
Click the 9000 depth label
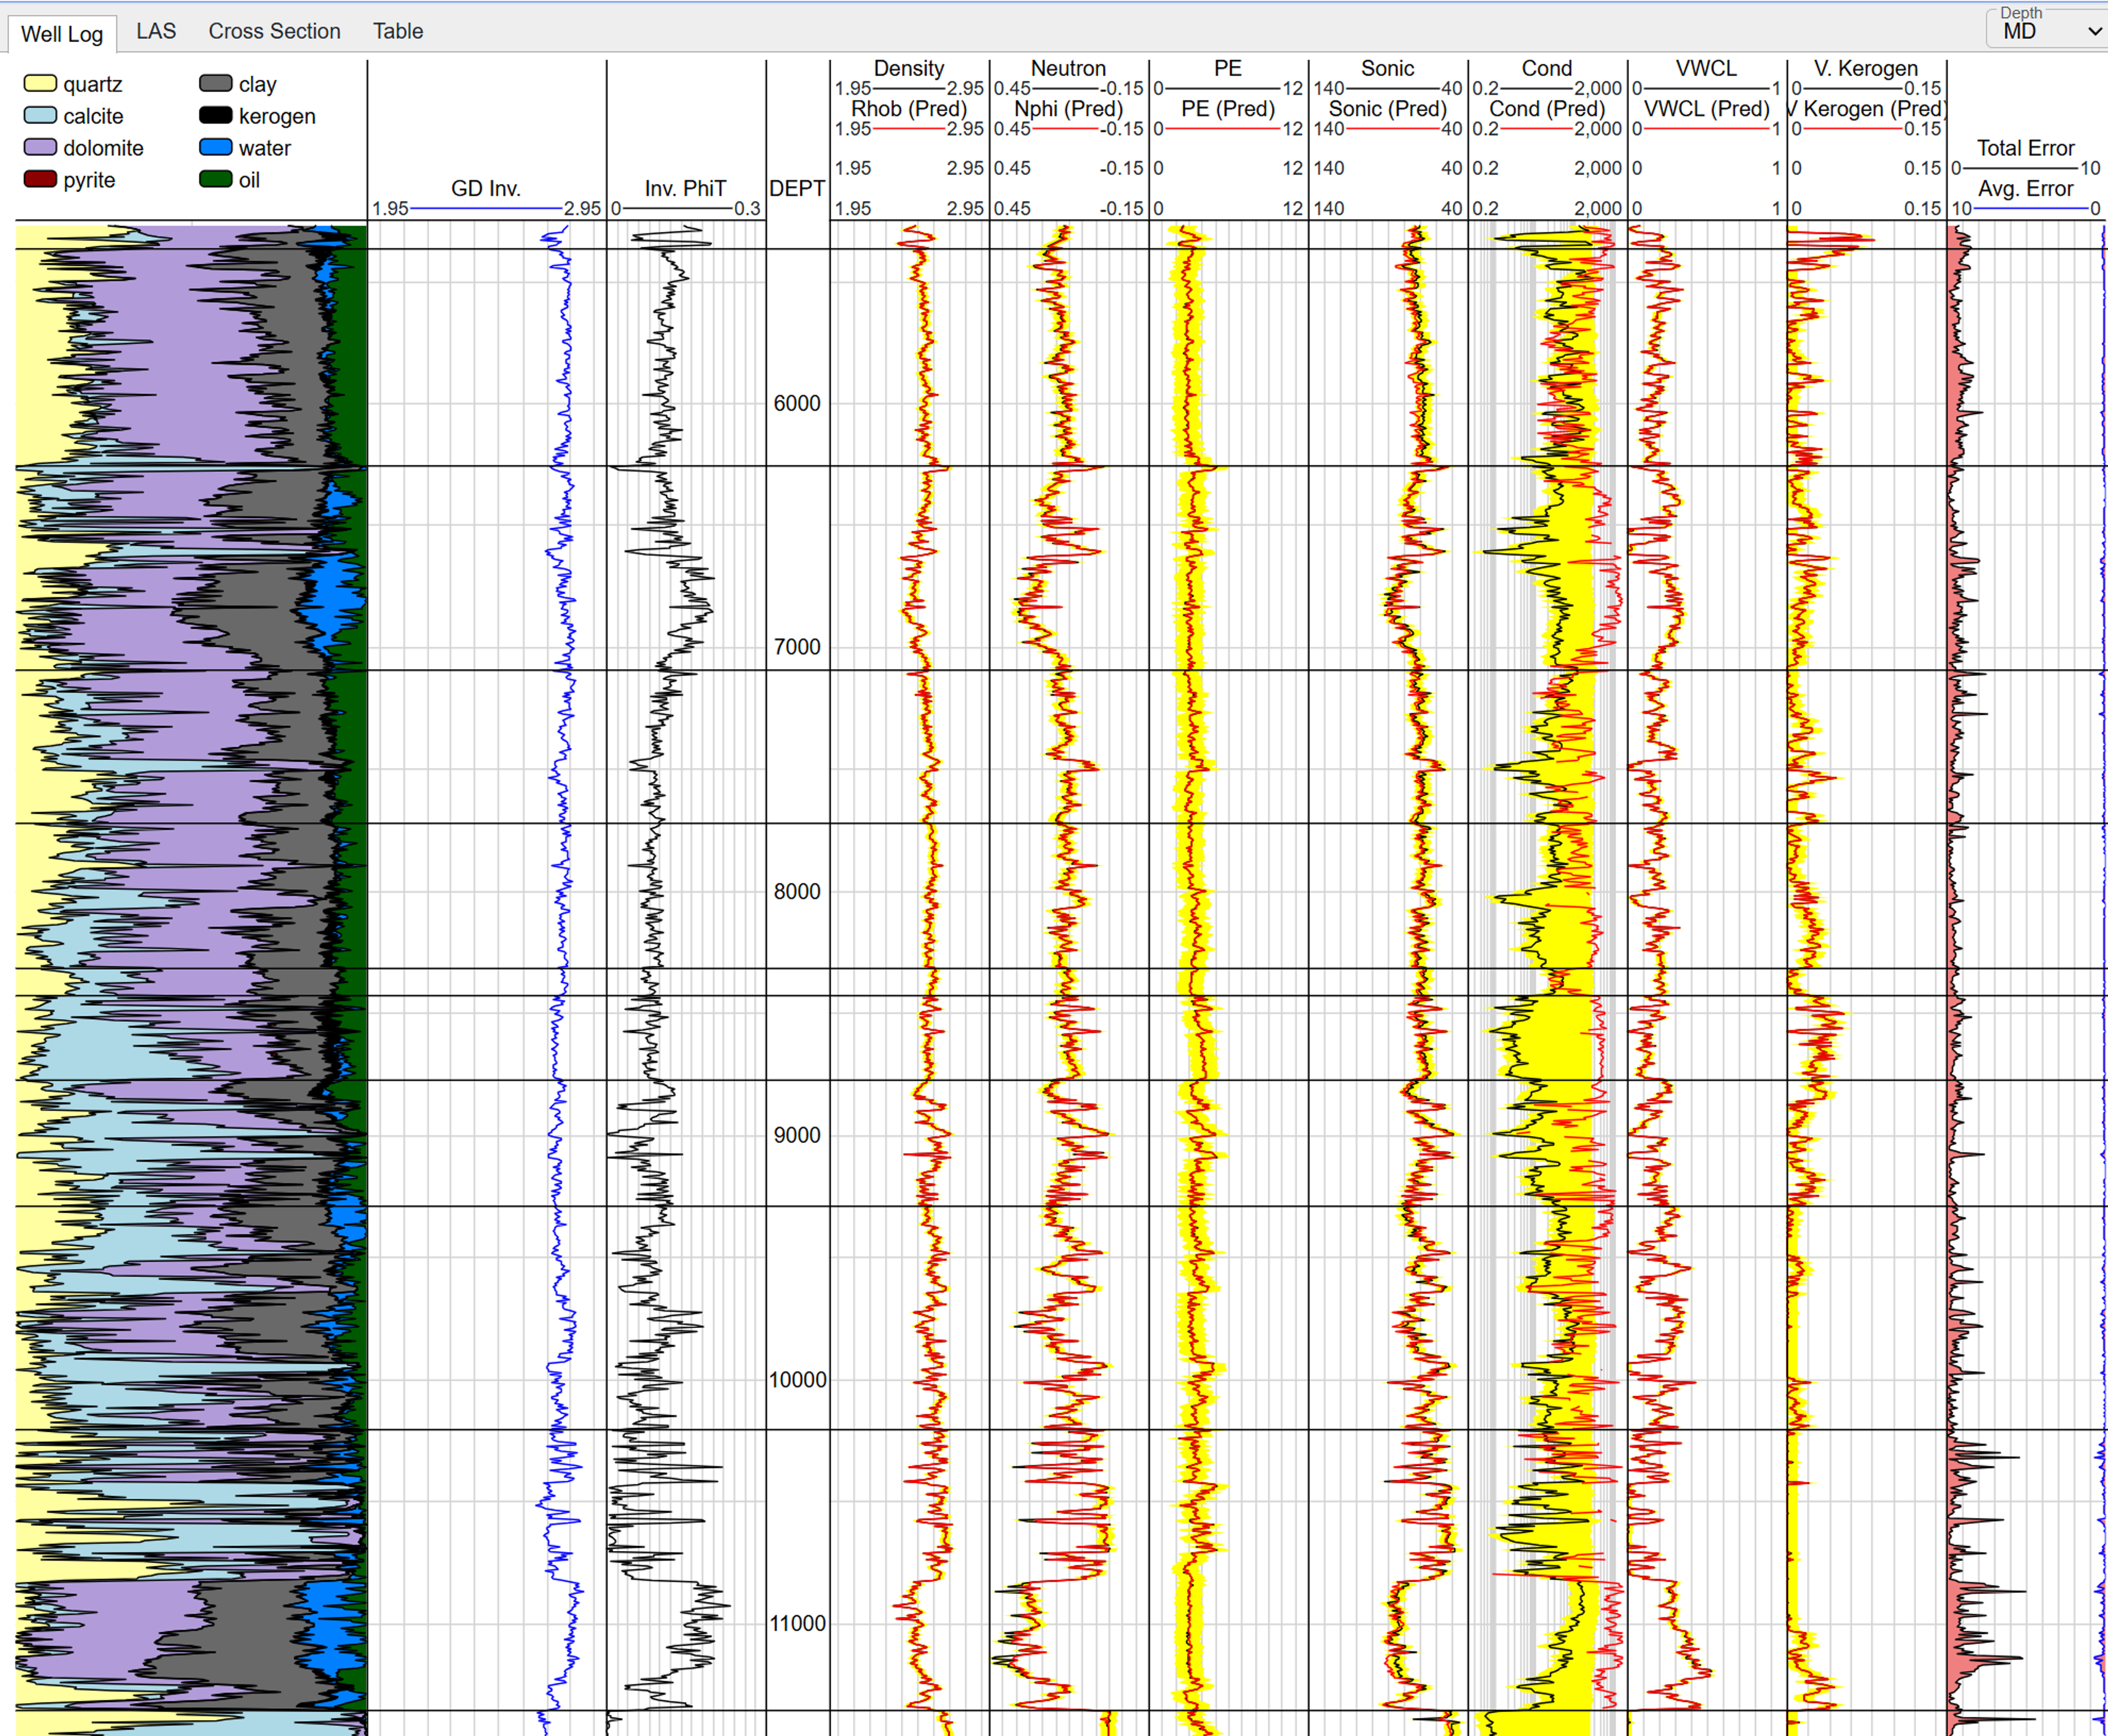coord(797,1135)
